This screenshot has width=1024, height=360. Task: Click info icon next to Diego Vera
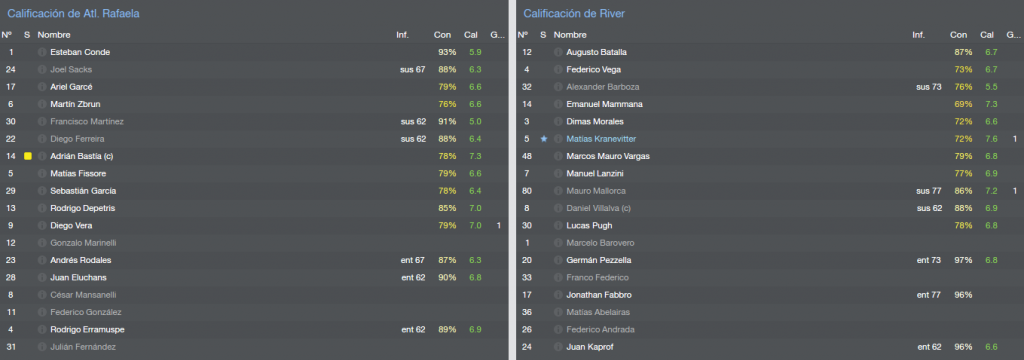tap(42, 225)
